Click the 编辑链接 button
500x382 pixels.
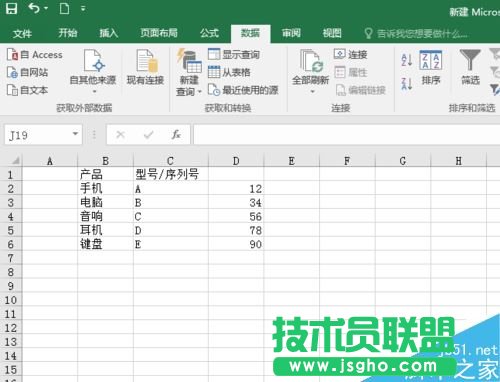pyautogui.click(x=360, y=90)
